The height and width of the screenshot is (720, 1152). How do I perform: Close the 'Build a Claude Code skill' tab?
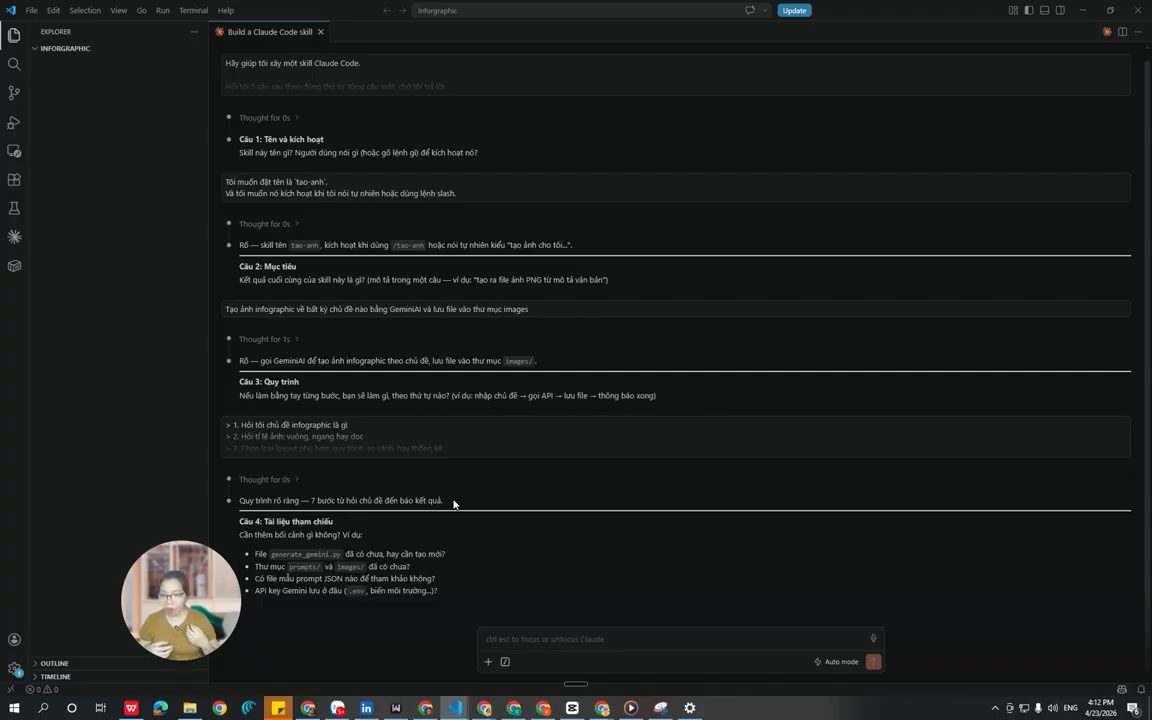pos(321,32)
